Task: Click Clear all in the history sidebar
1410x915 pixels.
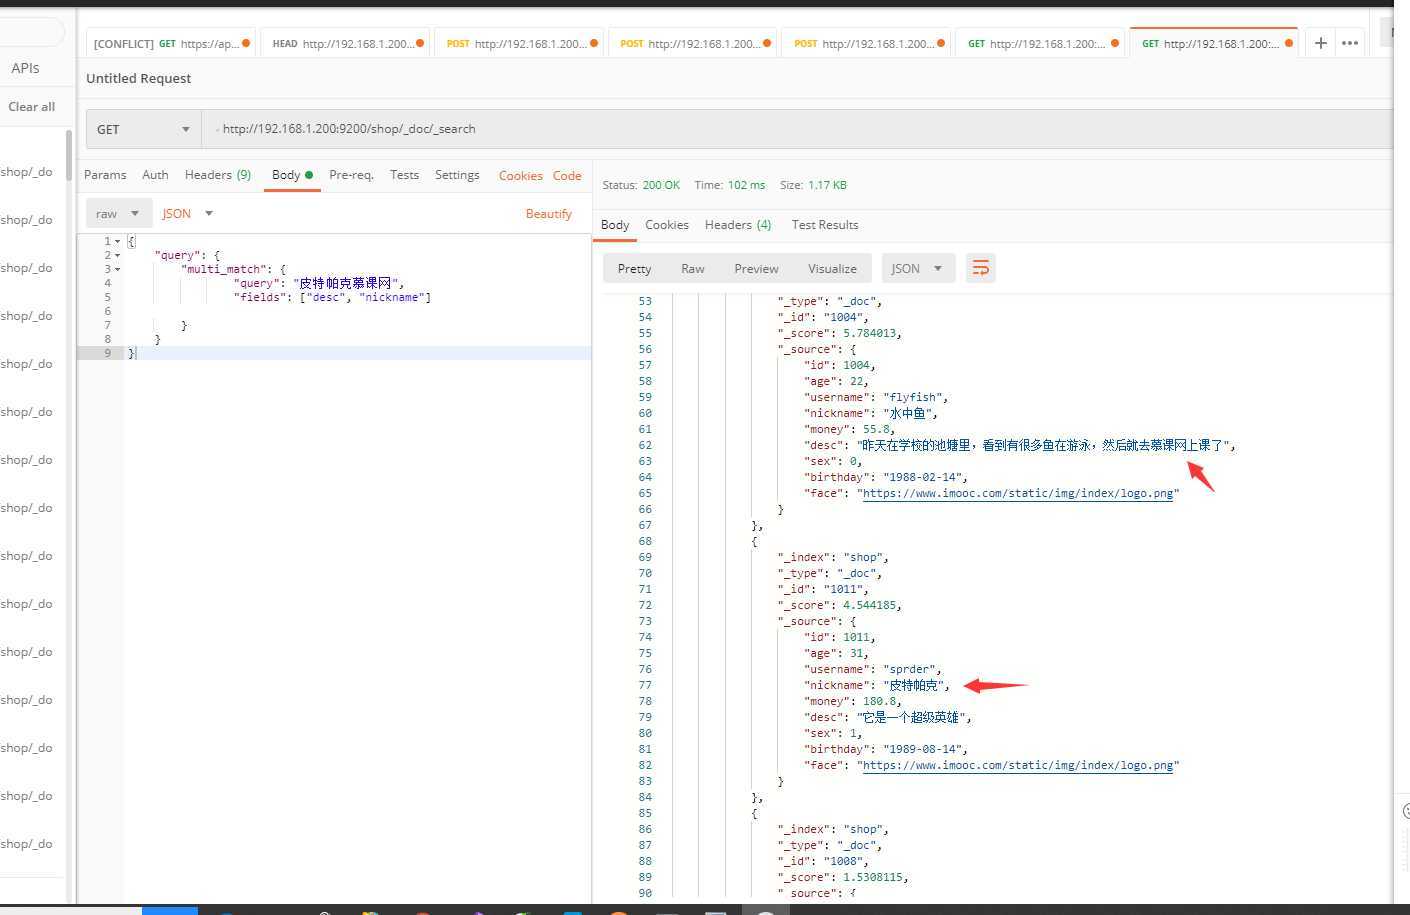Action: coord(31,107)
